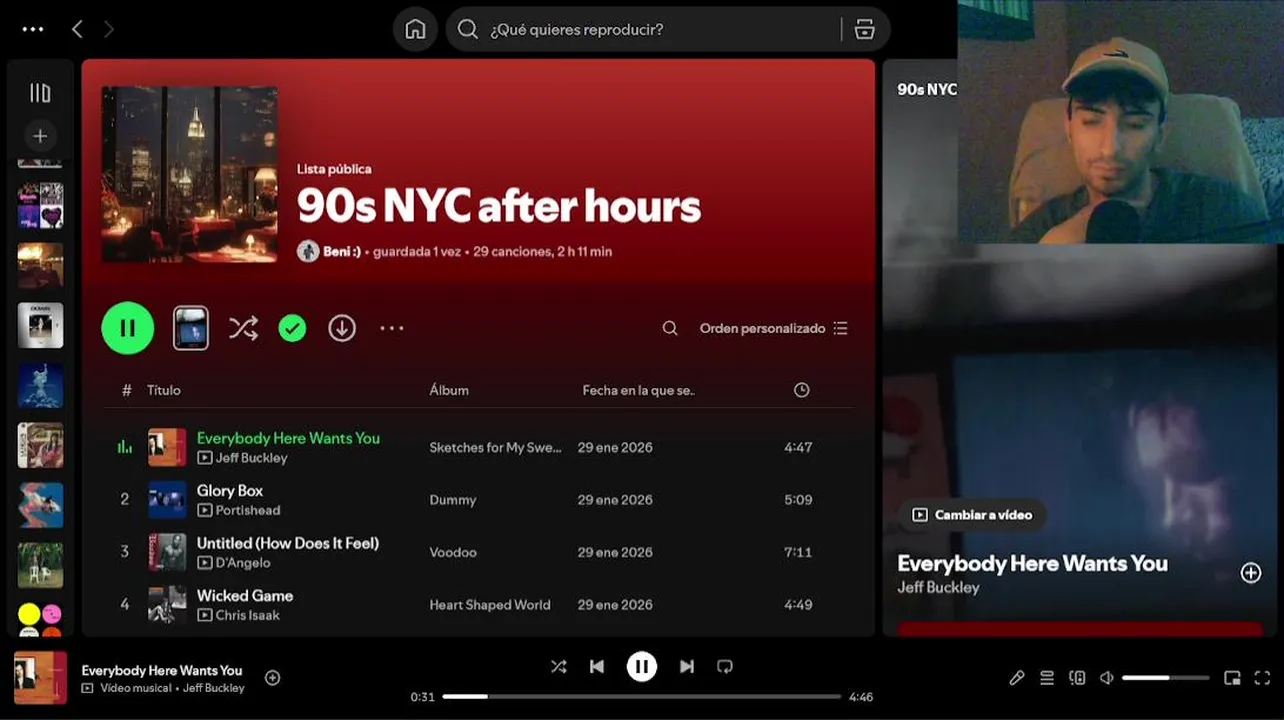Click the now-playing album art in bottom bar
Image resolution: width=1284 pixels, height=720 pixels.
coord(41,678)
